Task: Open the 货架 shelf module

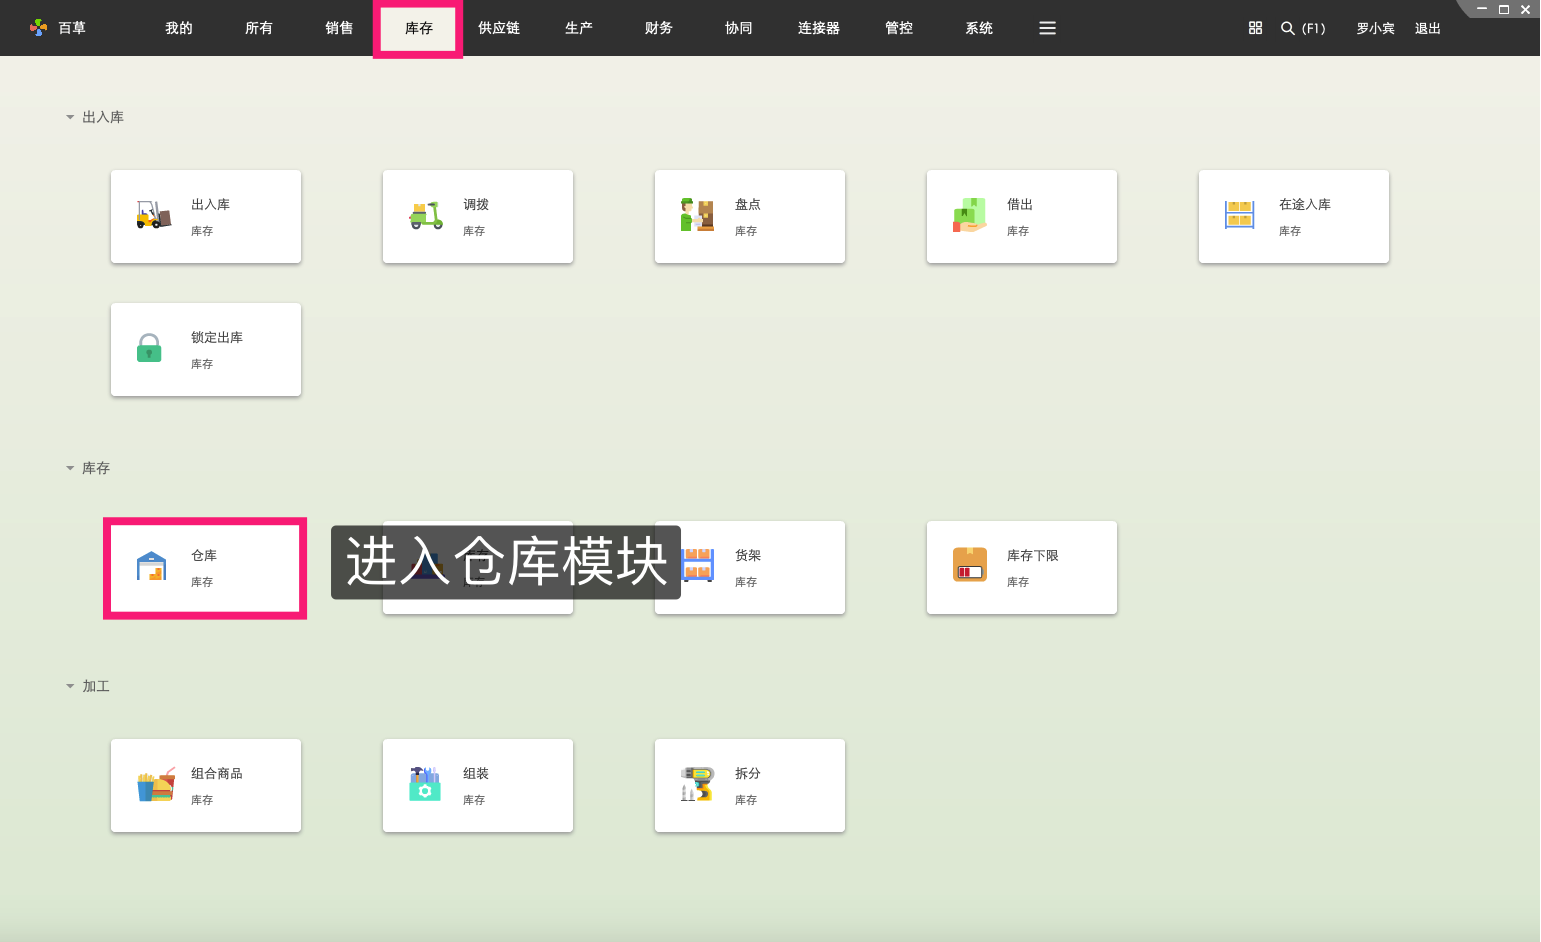Action: tap(749, 568)
